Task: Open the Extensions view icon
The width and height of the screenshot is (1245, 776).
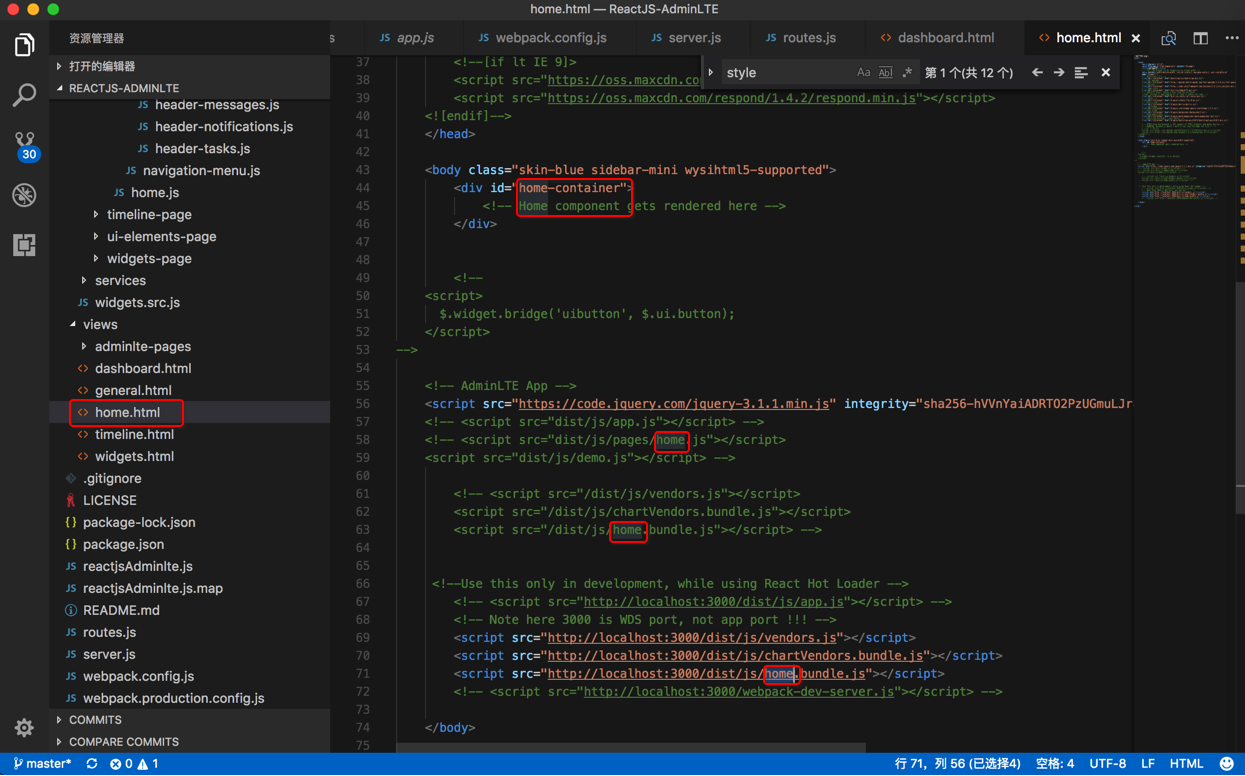Action: [x=24, y=245]
